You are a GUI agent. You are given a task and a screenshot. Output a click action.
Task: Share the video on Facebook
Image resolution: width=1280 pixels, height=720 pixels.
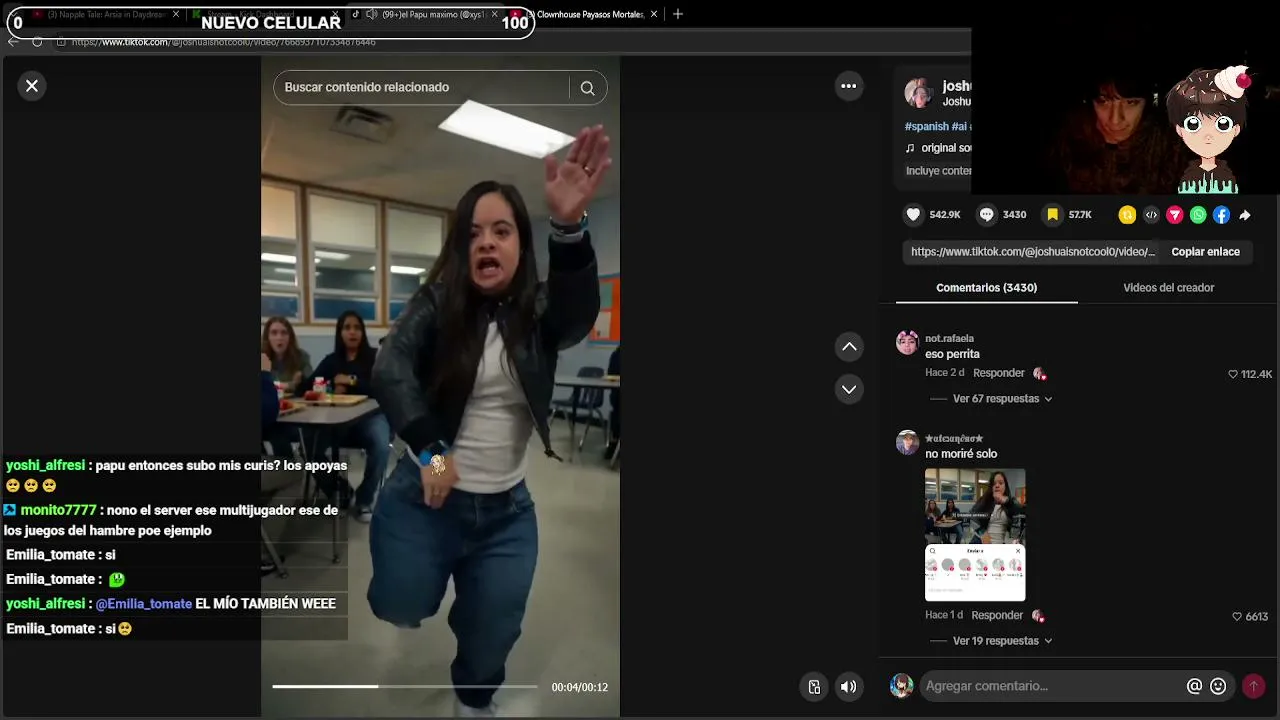tap(1221, 215)
